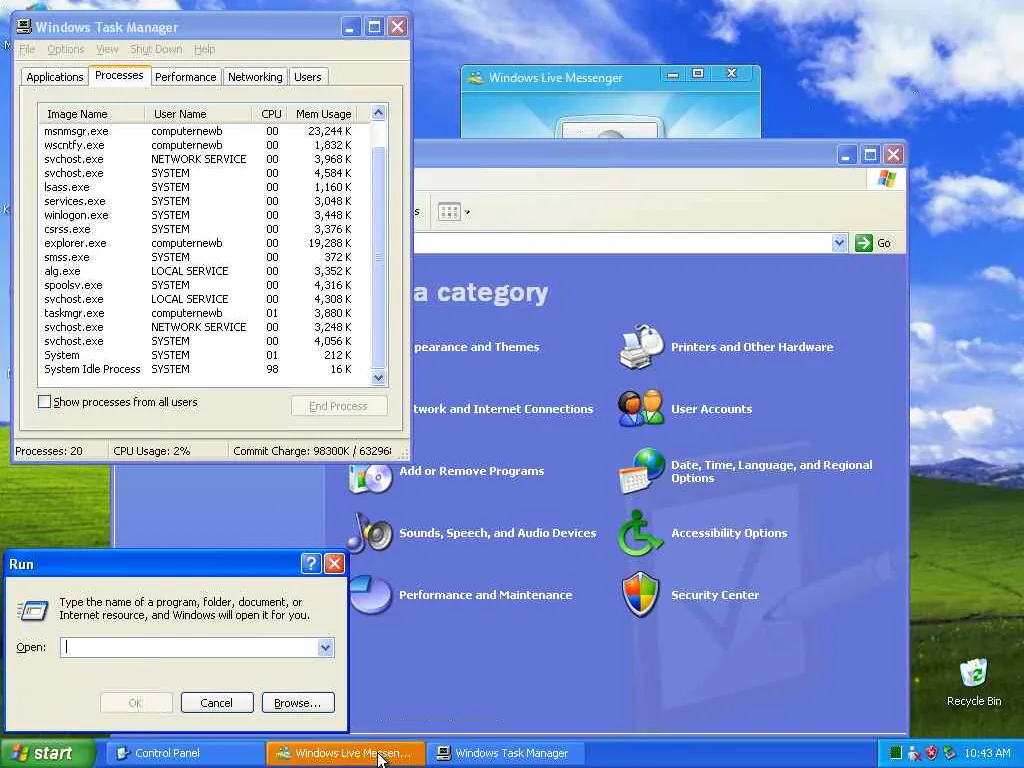Click the Start button

tap(47, 753)
